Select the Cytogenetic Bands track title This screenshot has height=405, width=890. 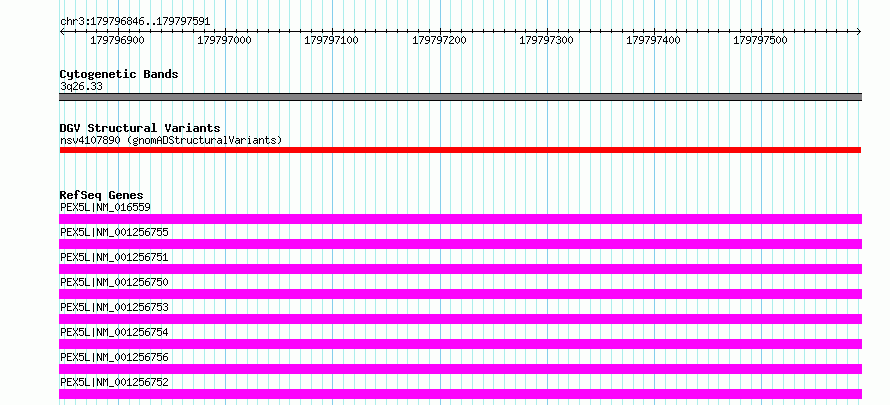tap(119, 74)
